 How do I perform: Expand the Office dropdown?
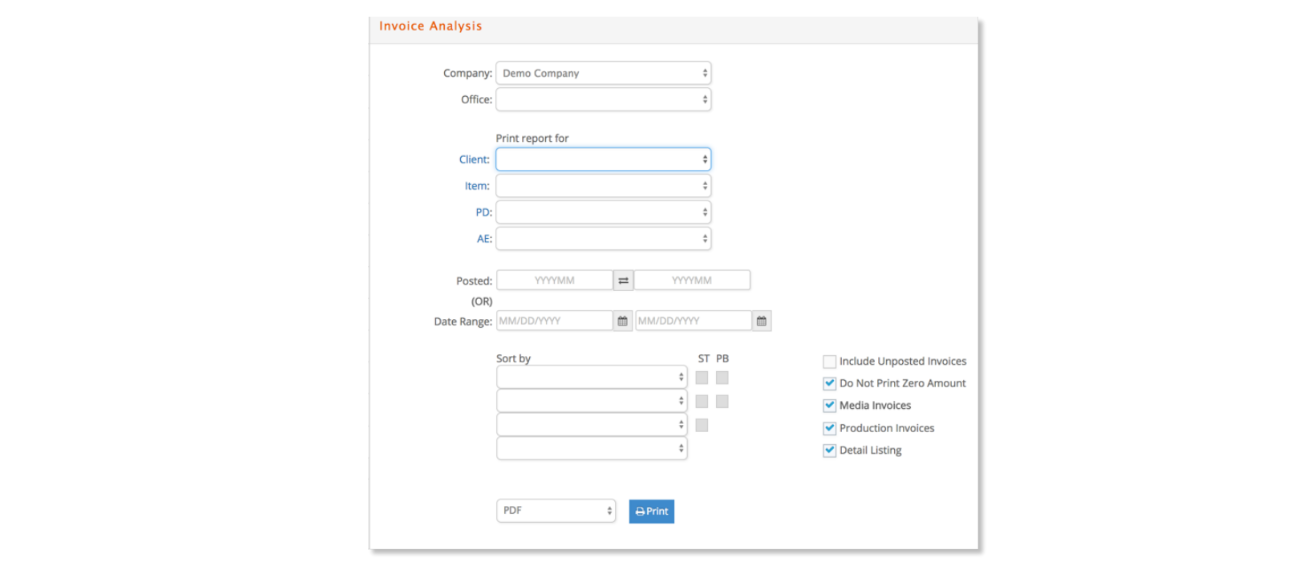(604, 99)
